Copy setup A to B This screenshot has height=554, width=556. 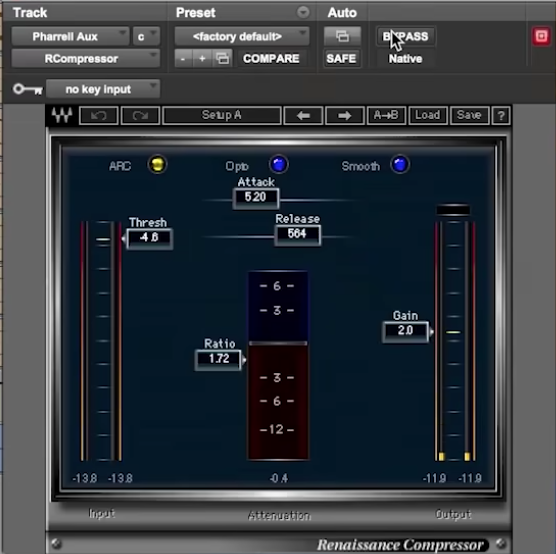coord(386,115)
